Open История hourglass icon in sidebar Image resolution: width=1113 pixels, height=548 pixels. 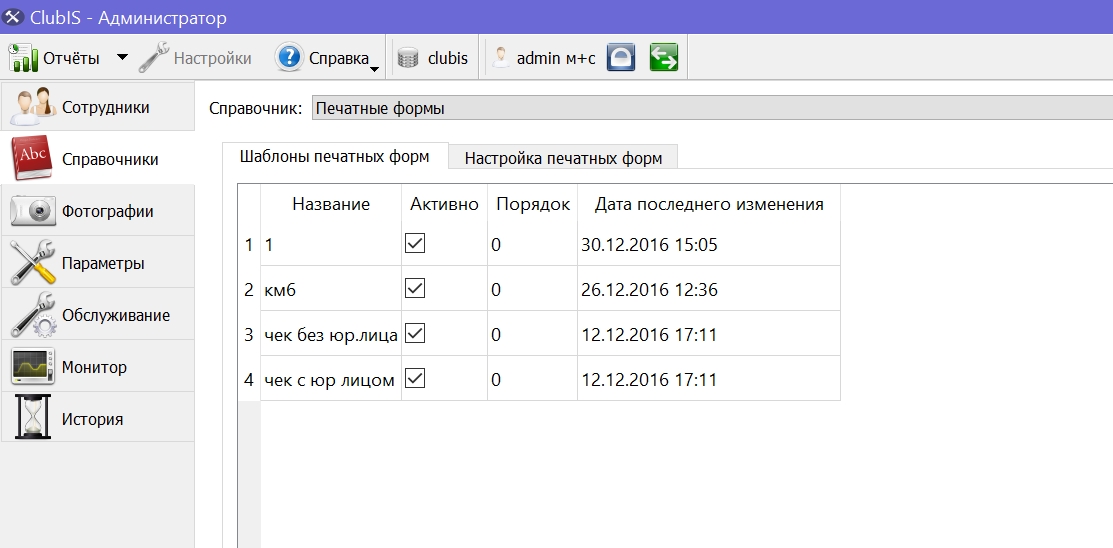click(x=33, y=418)
